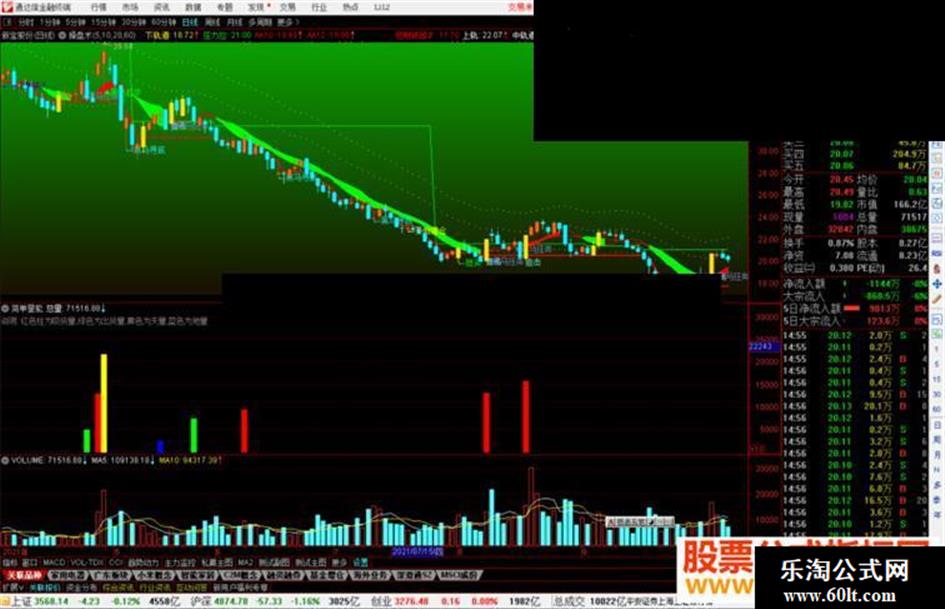Select the red 关联品种 tab
The height and width of the screenshot is (609, 945).
(24, 575)
